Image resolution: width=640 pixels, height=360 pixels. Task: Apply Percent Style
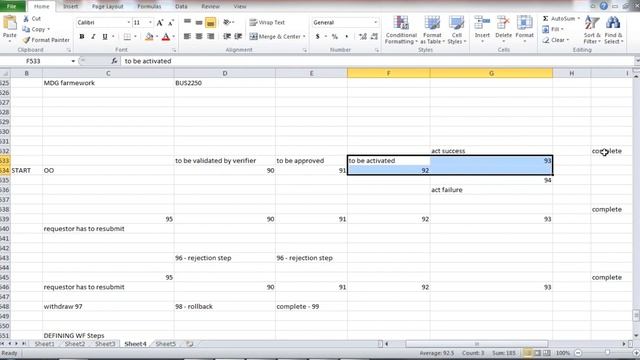point(335,37)
